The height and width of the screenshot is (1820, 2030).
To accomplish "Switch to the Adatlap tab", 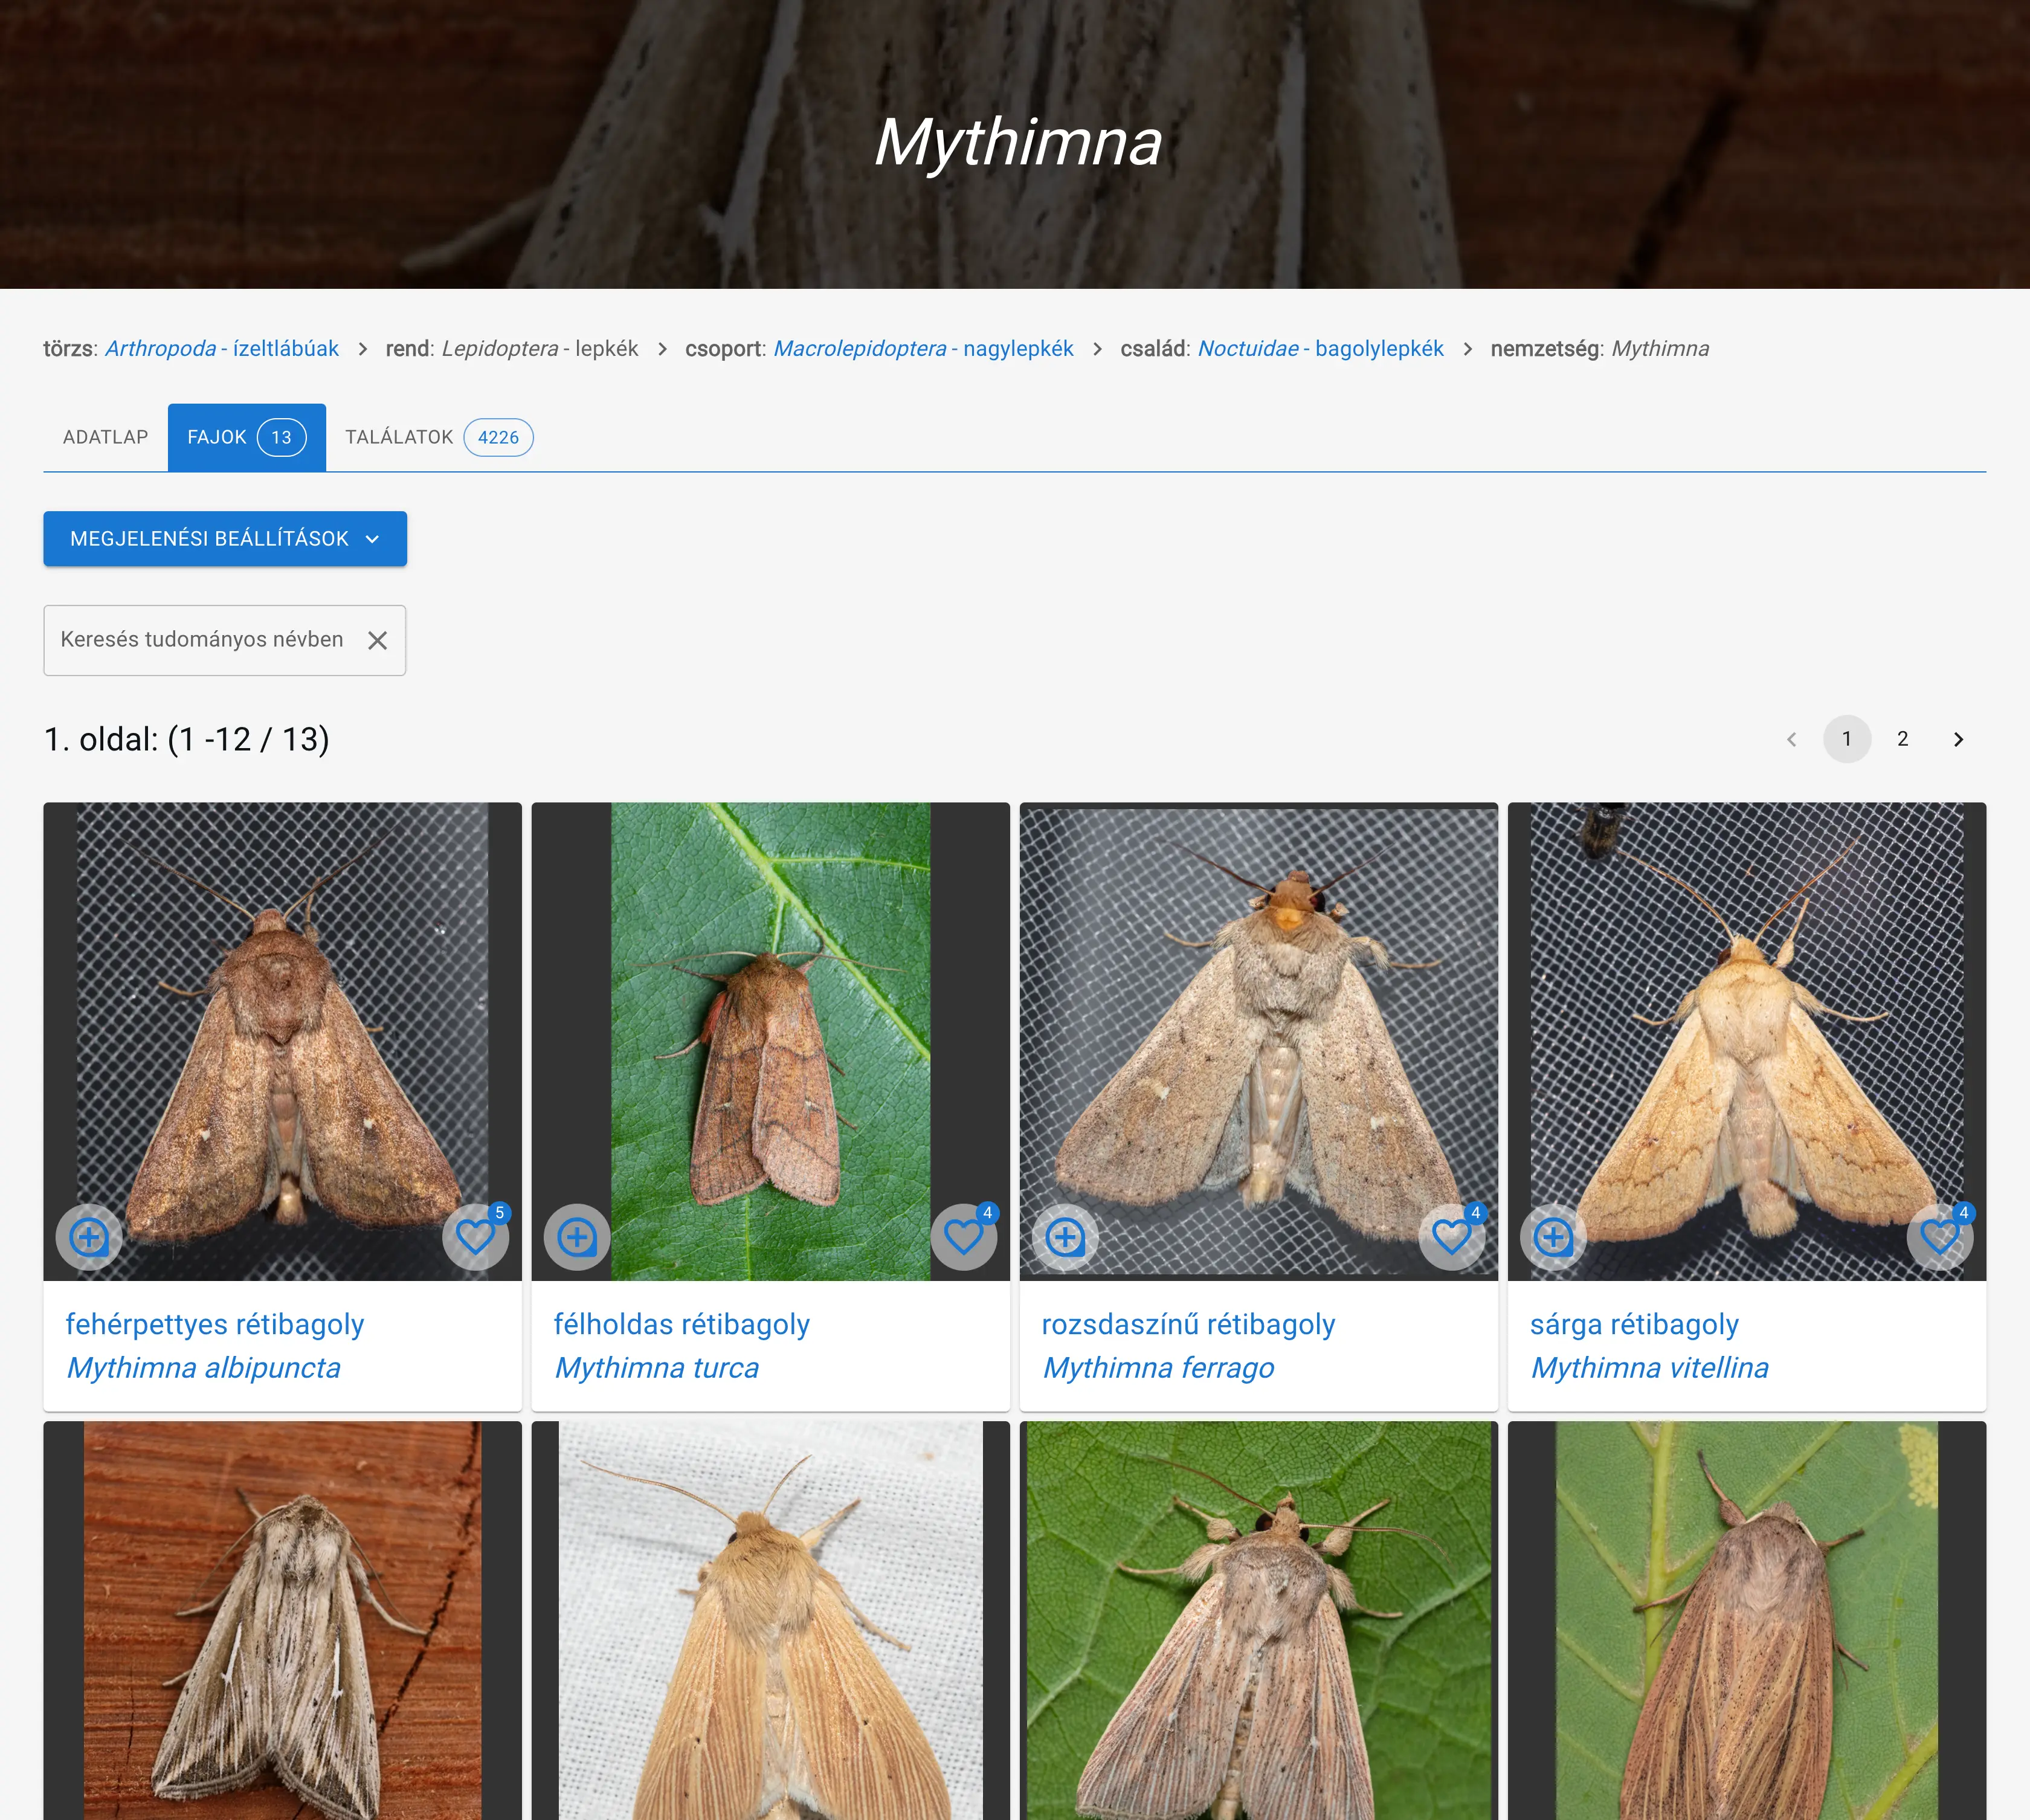I will (105, 437).
